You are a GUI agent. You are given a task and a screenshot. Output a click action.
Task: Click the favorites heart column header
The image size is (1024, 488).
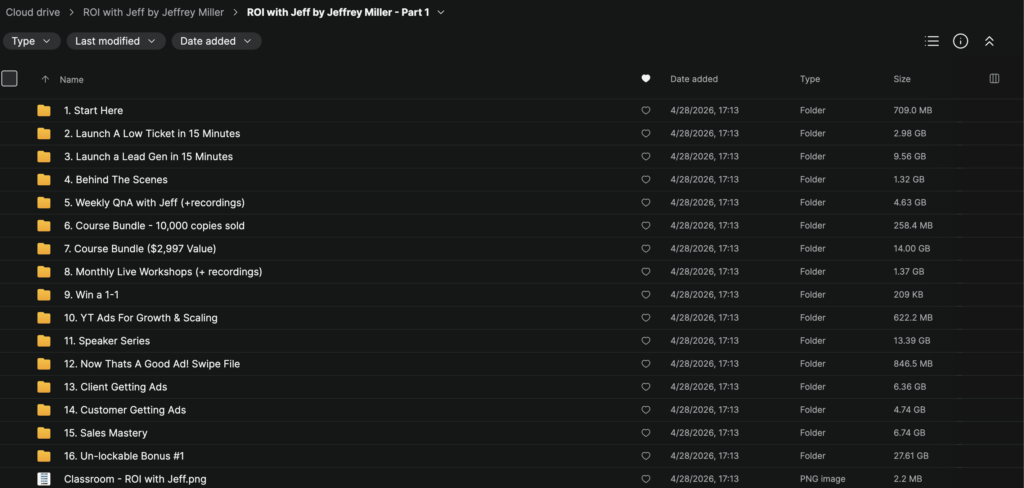[x=646, y=79]
